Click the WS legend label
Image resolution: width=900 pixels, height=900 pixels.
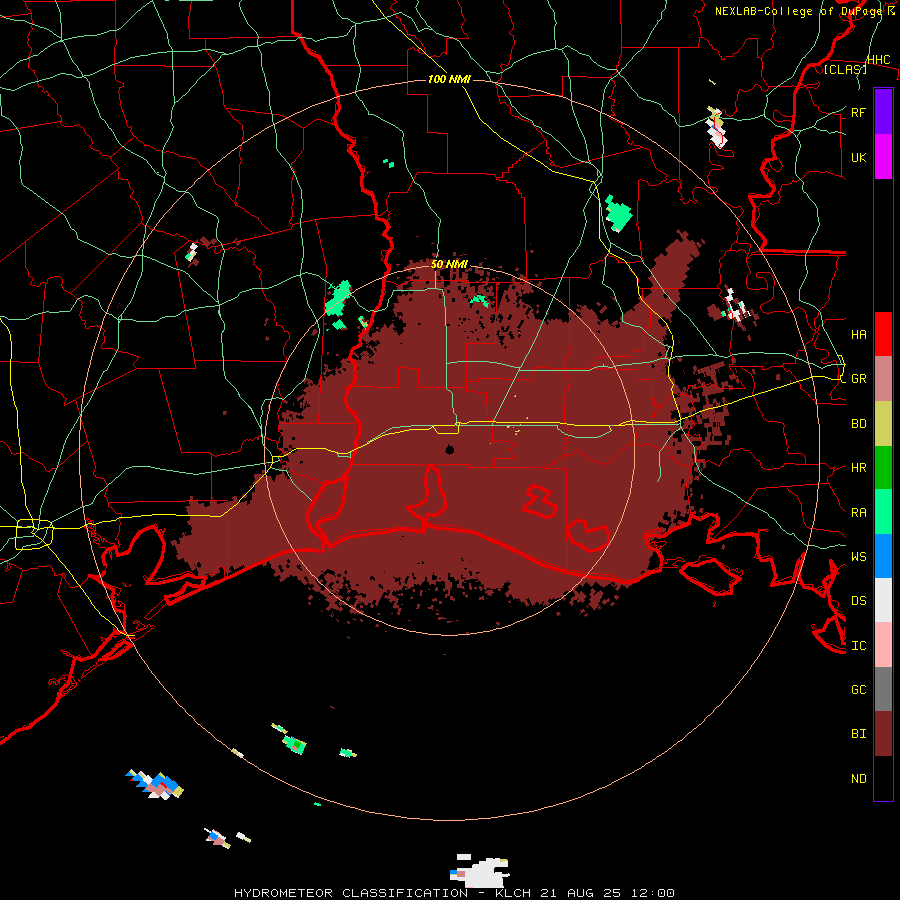coord(858,556)
